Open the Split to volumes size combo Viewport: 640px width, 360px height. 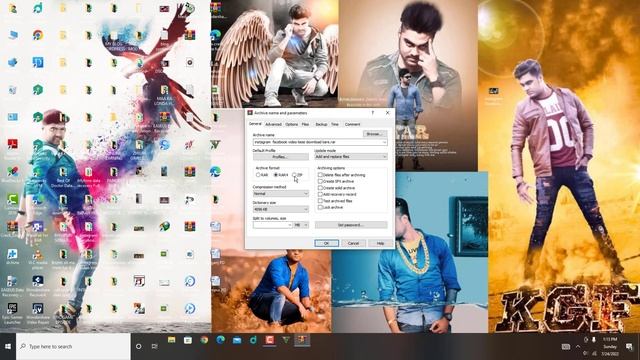pos(273,225)
